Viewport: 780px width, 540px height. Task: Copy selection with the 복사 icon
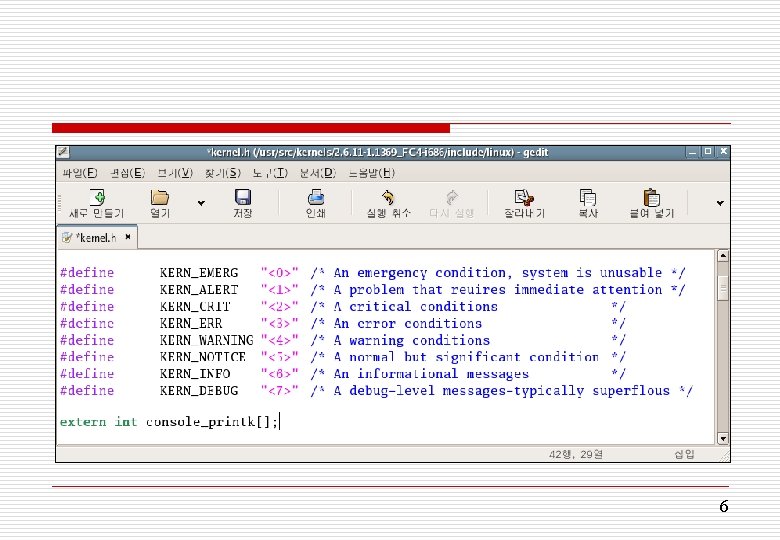tap(588, 197)
